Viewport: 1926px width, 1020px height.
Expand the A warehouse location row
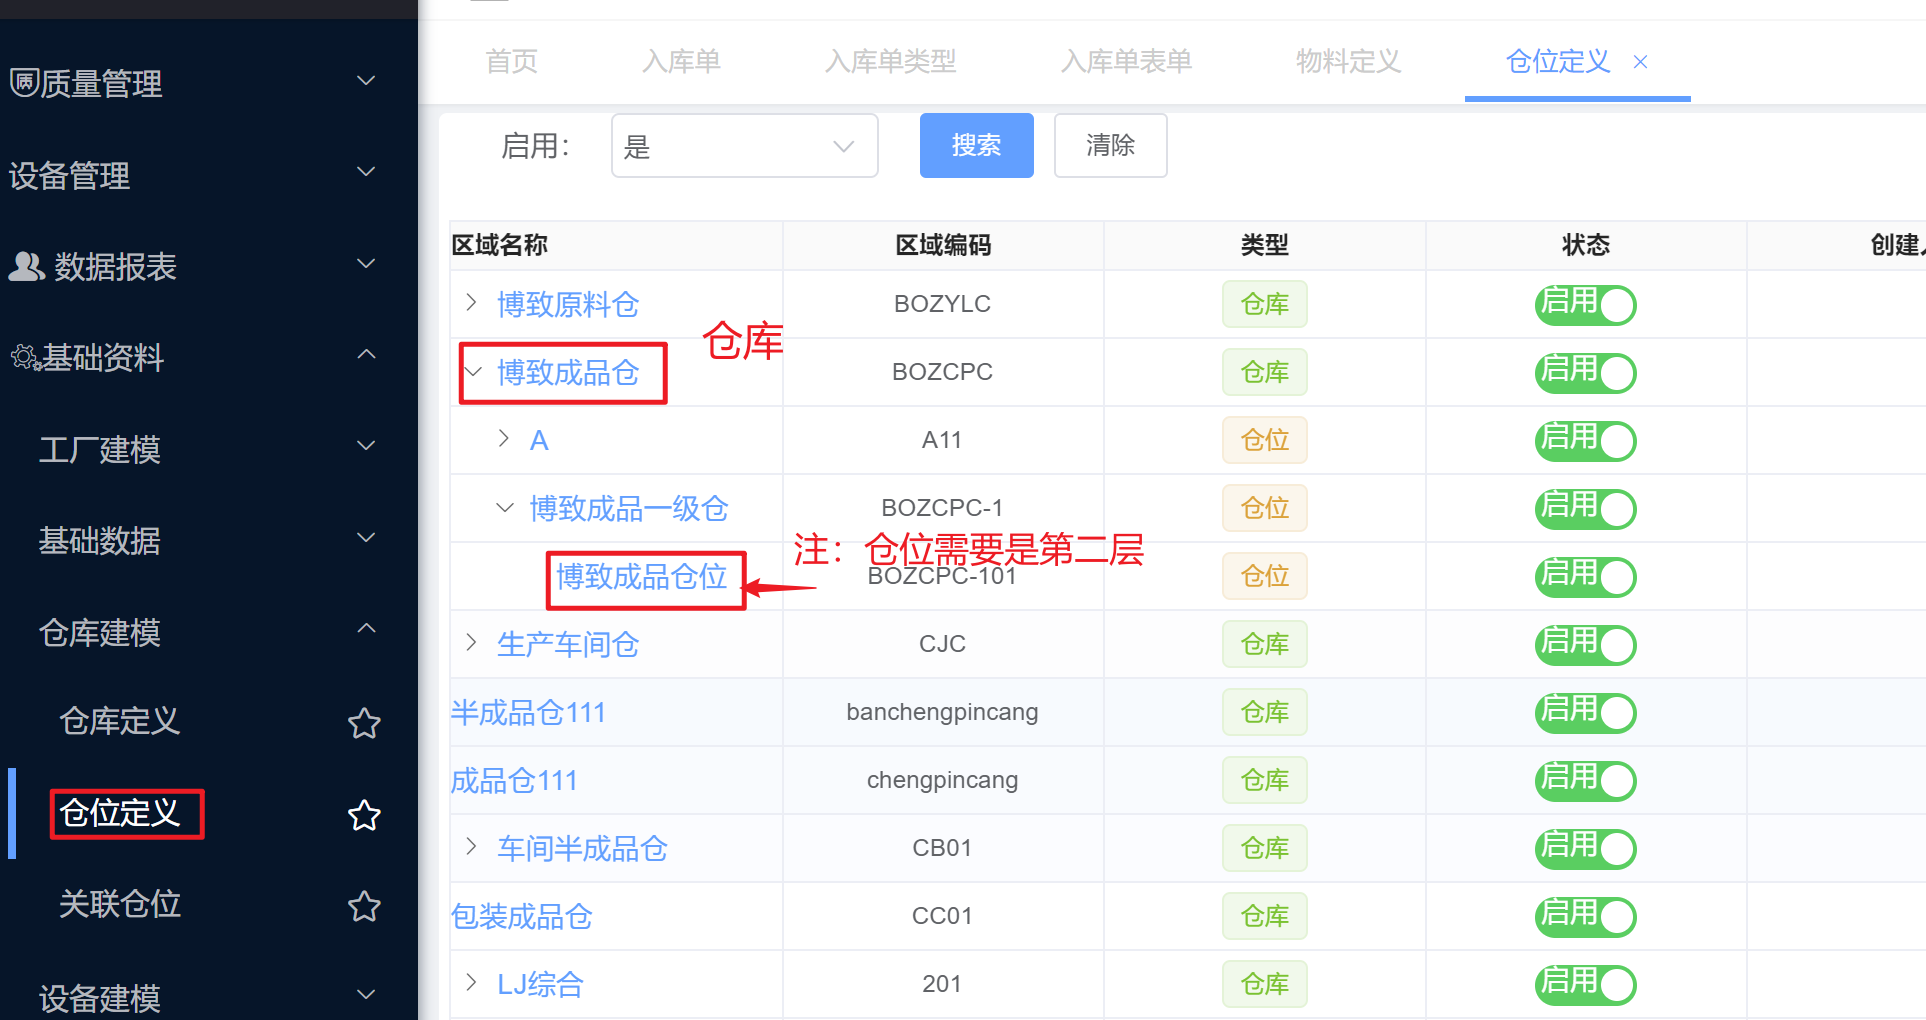(x=504, y=438)
